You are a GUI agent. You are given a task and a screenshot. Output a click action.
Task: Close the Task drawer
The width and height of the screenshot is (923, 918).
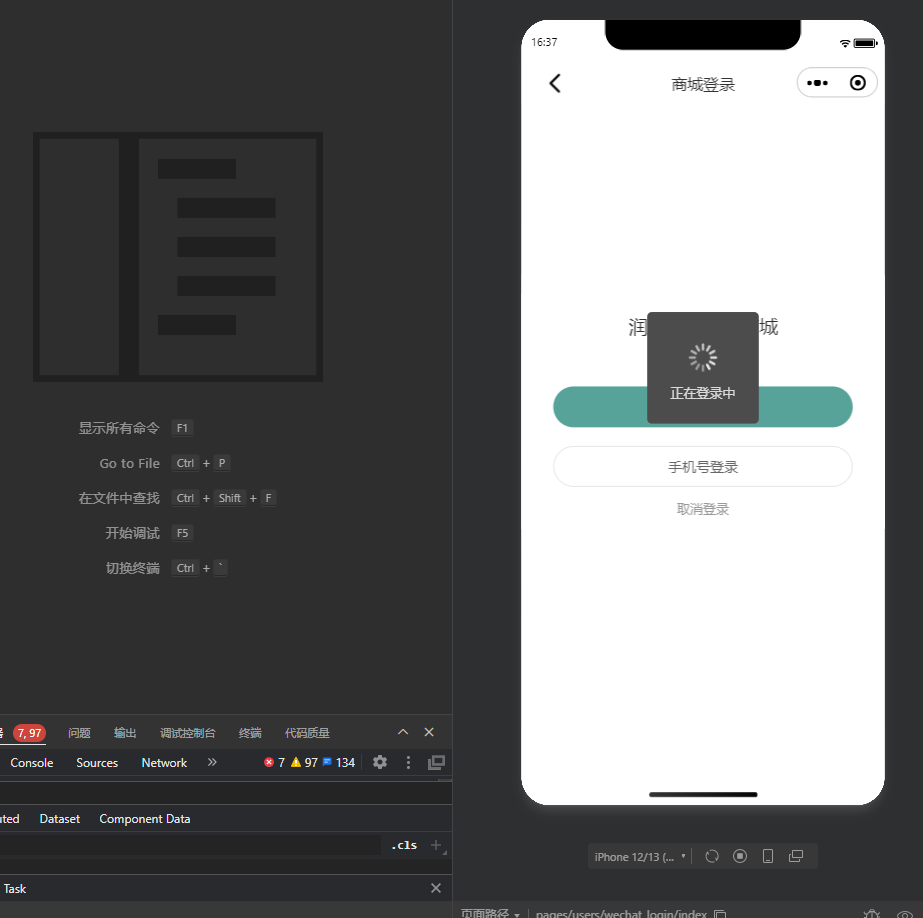click(436, 888)
